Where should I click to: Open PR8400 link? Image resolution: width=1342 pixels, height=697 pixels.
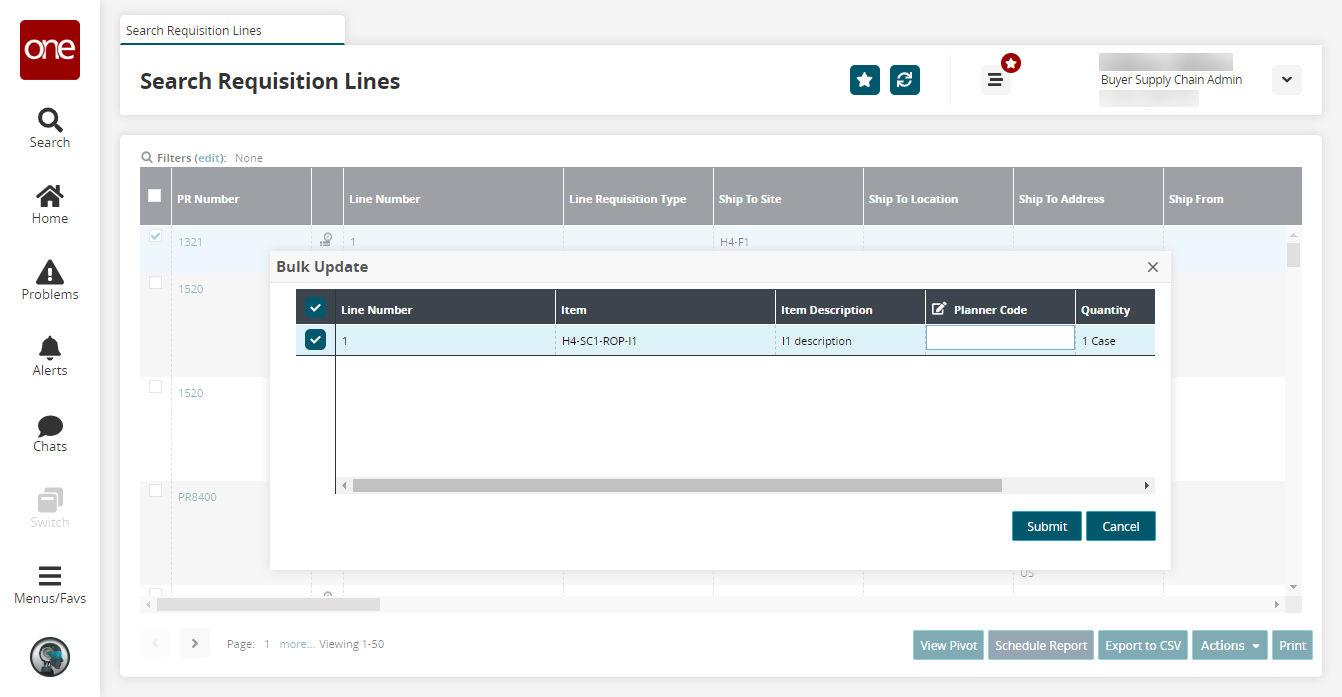[197, 497]
